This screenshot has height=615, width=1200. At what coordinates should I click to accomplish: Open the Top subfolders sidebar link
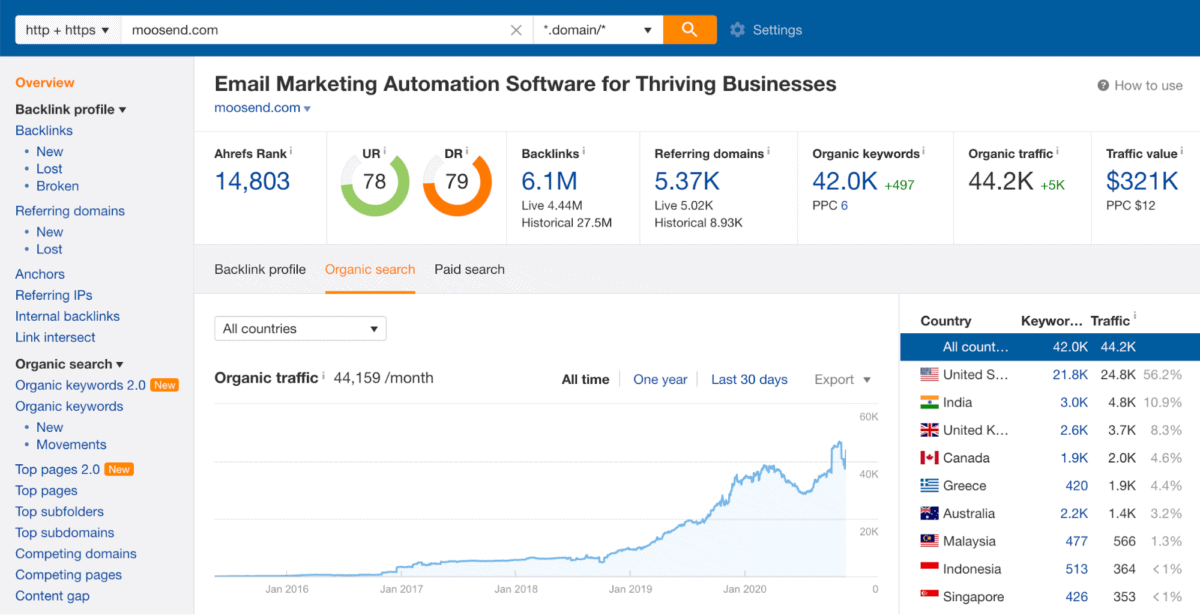[60, 512]
